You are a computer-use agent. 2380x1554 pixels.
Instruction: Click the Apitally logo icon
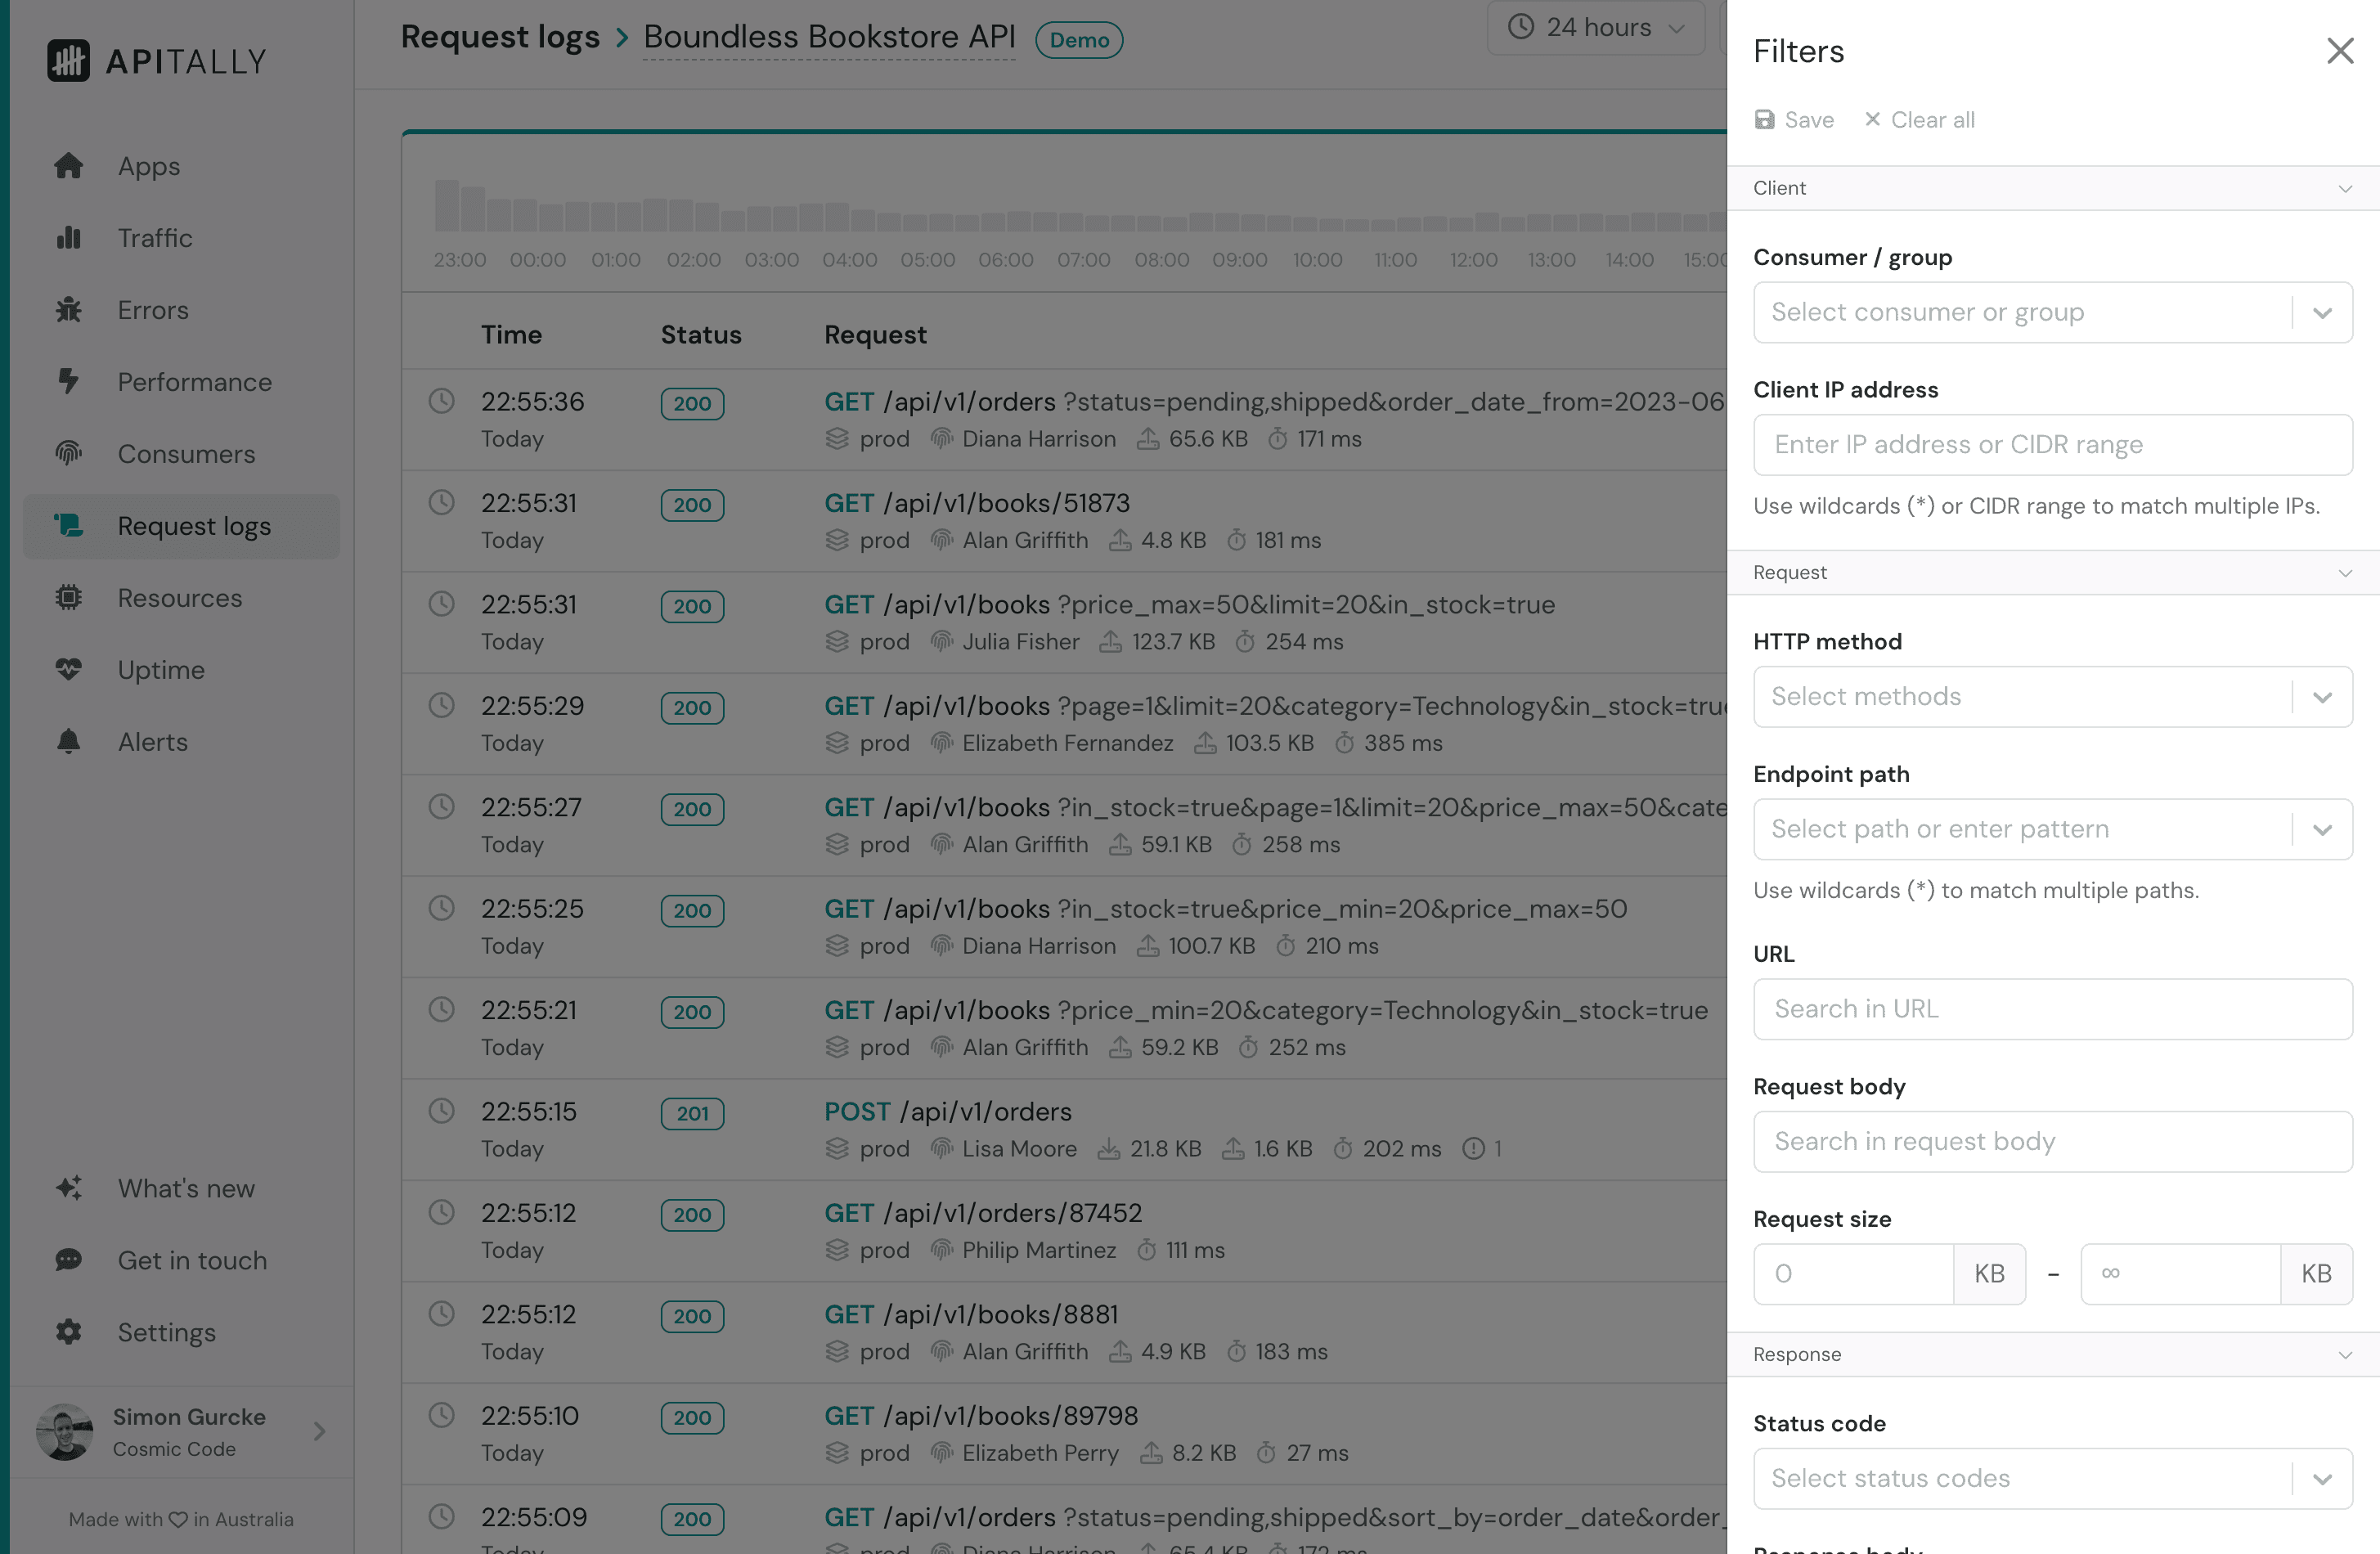68,60
